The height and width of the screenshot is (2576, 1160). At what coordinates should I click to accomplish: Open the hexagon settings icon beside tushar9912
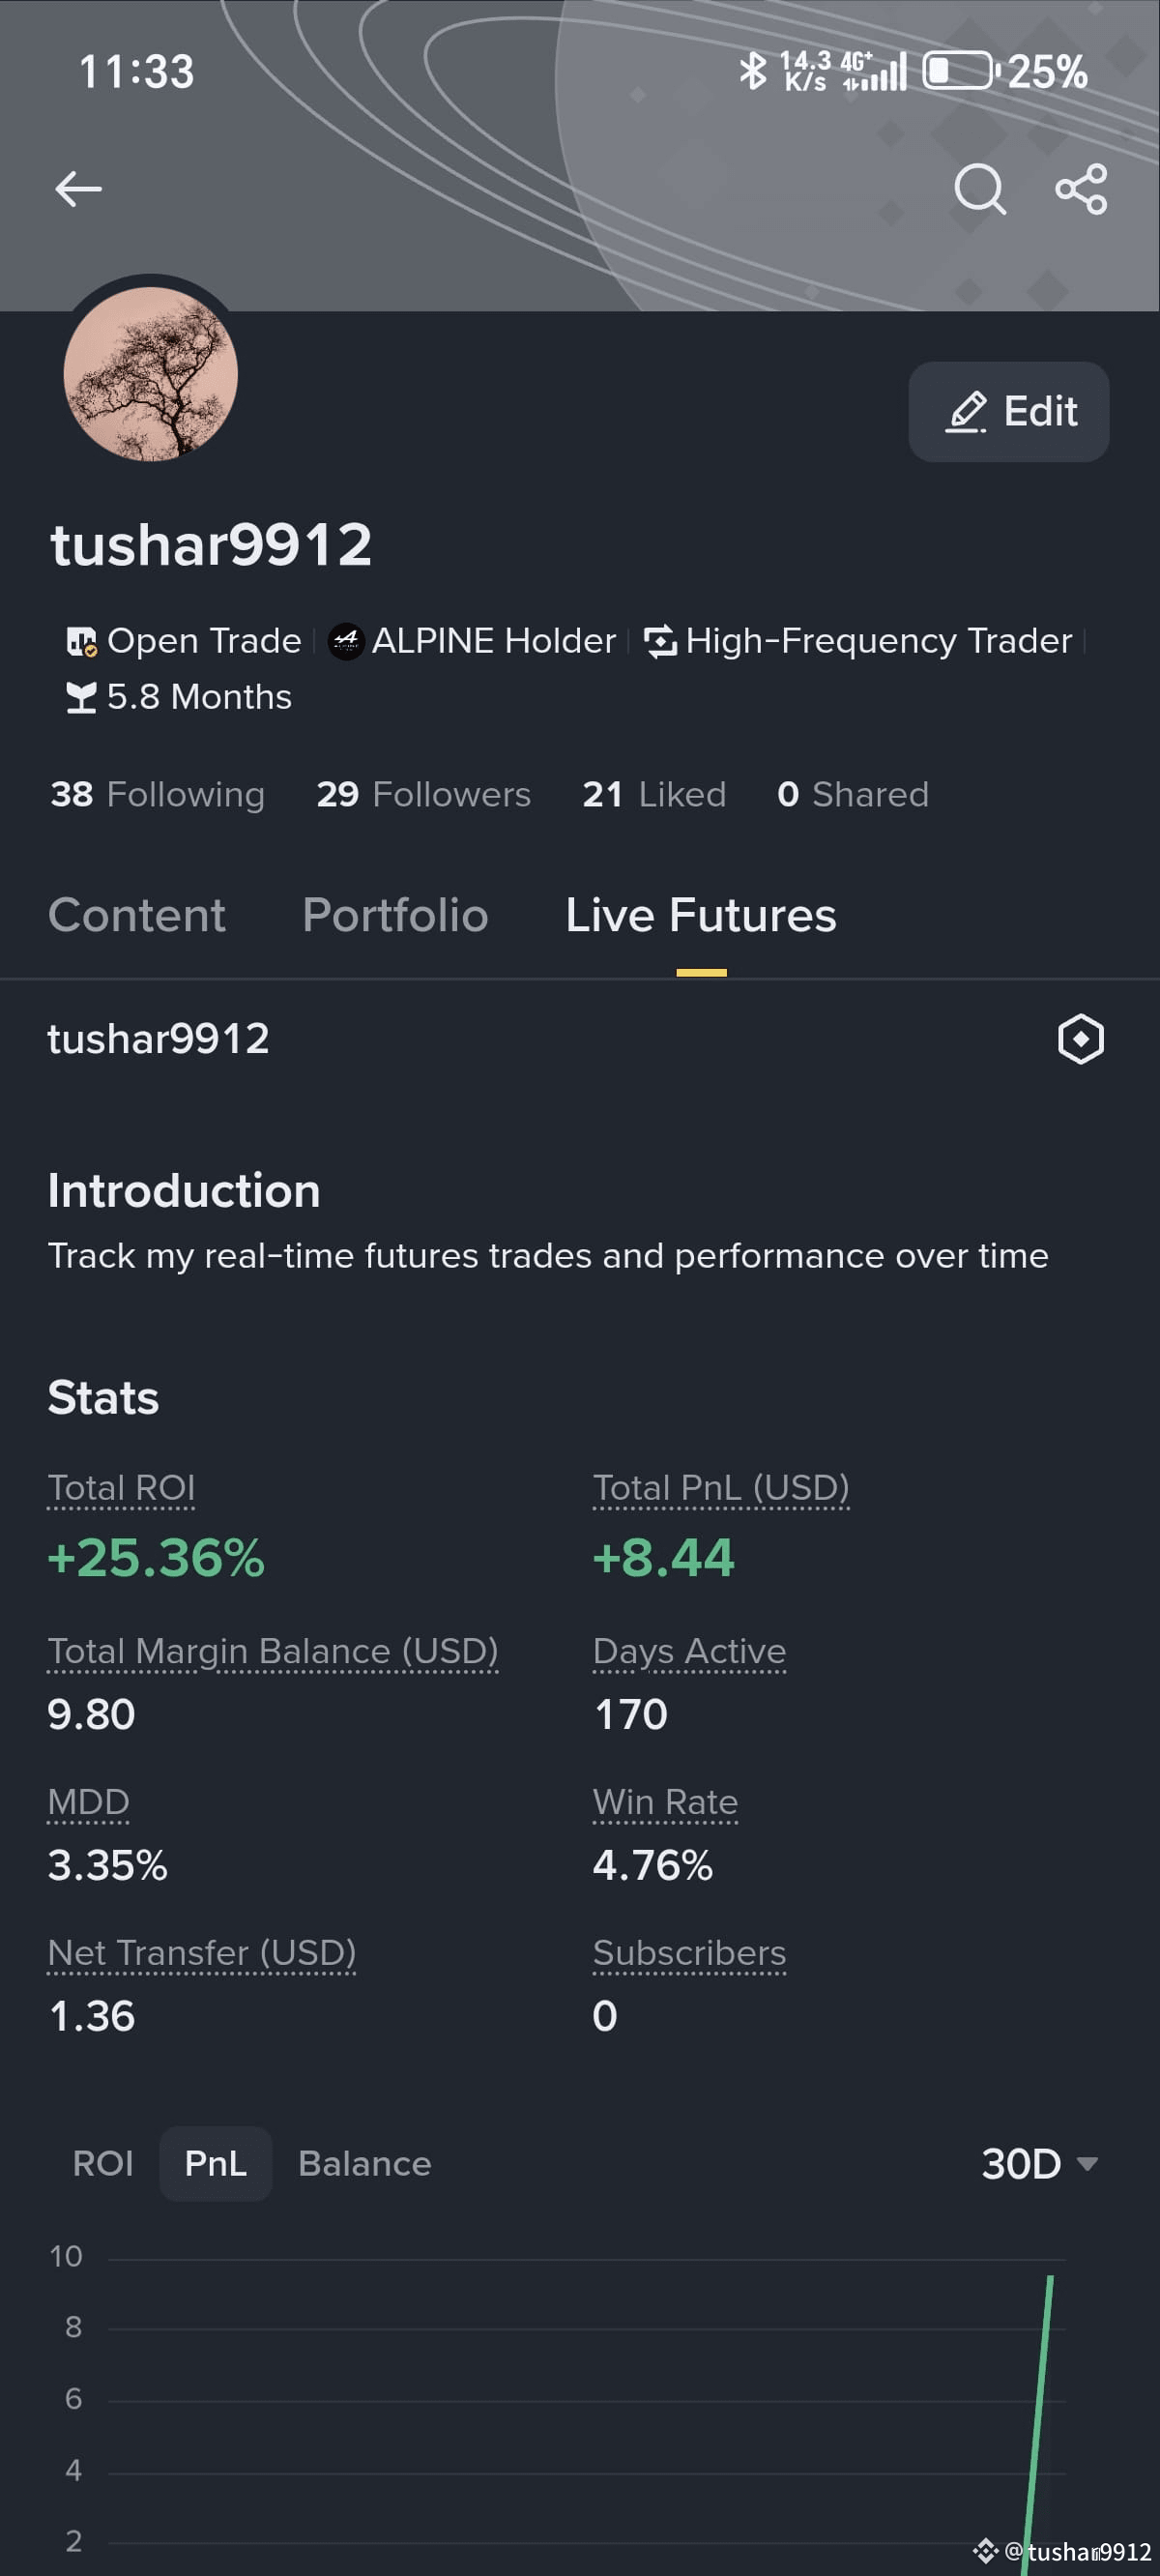[x=1080, y=1039]
